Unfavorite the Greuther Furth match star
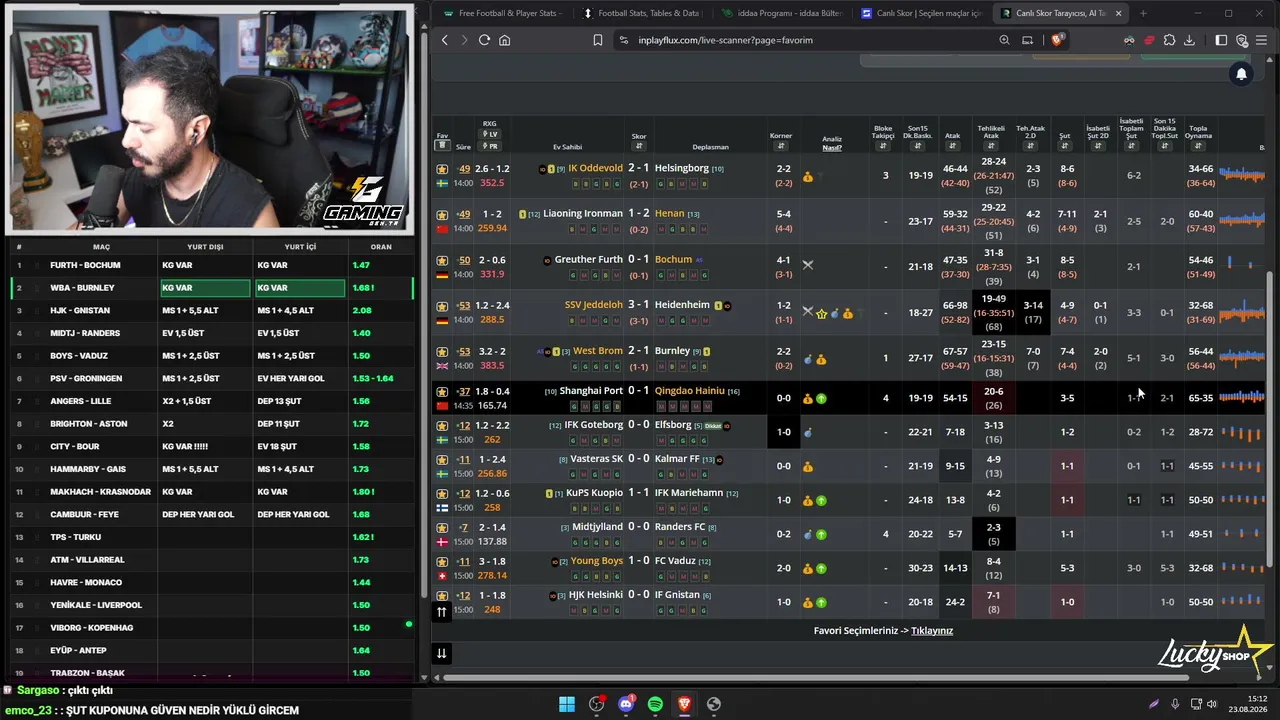 [x=442, y=260]
